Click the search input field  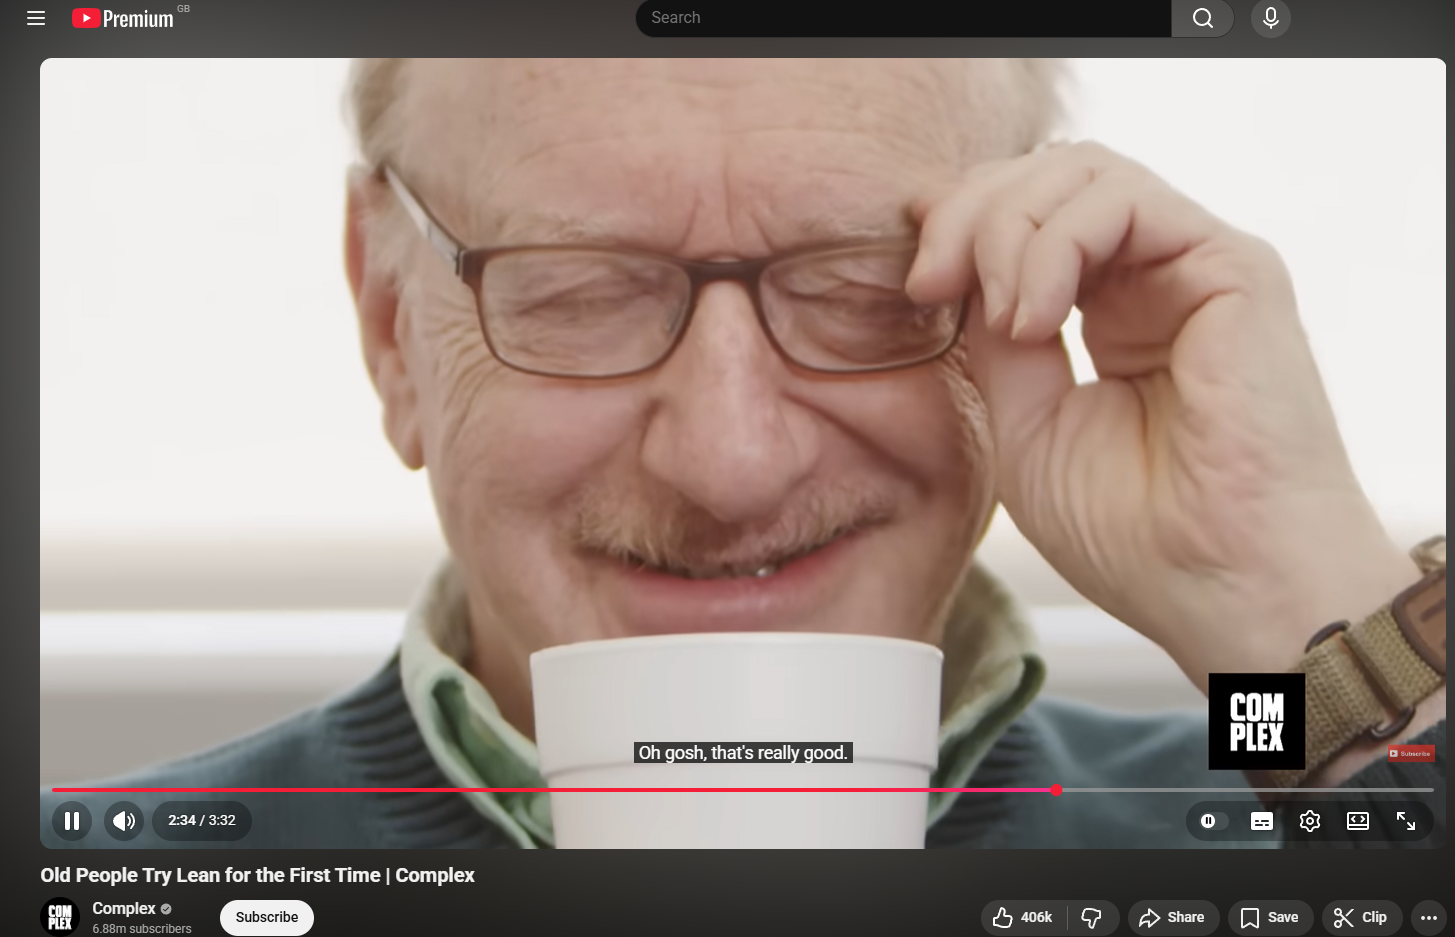(x=902, y=18)
